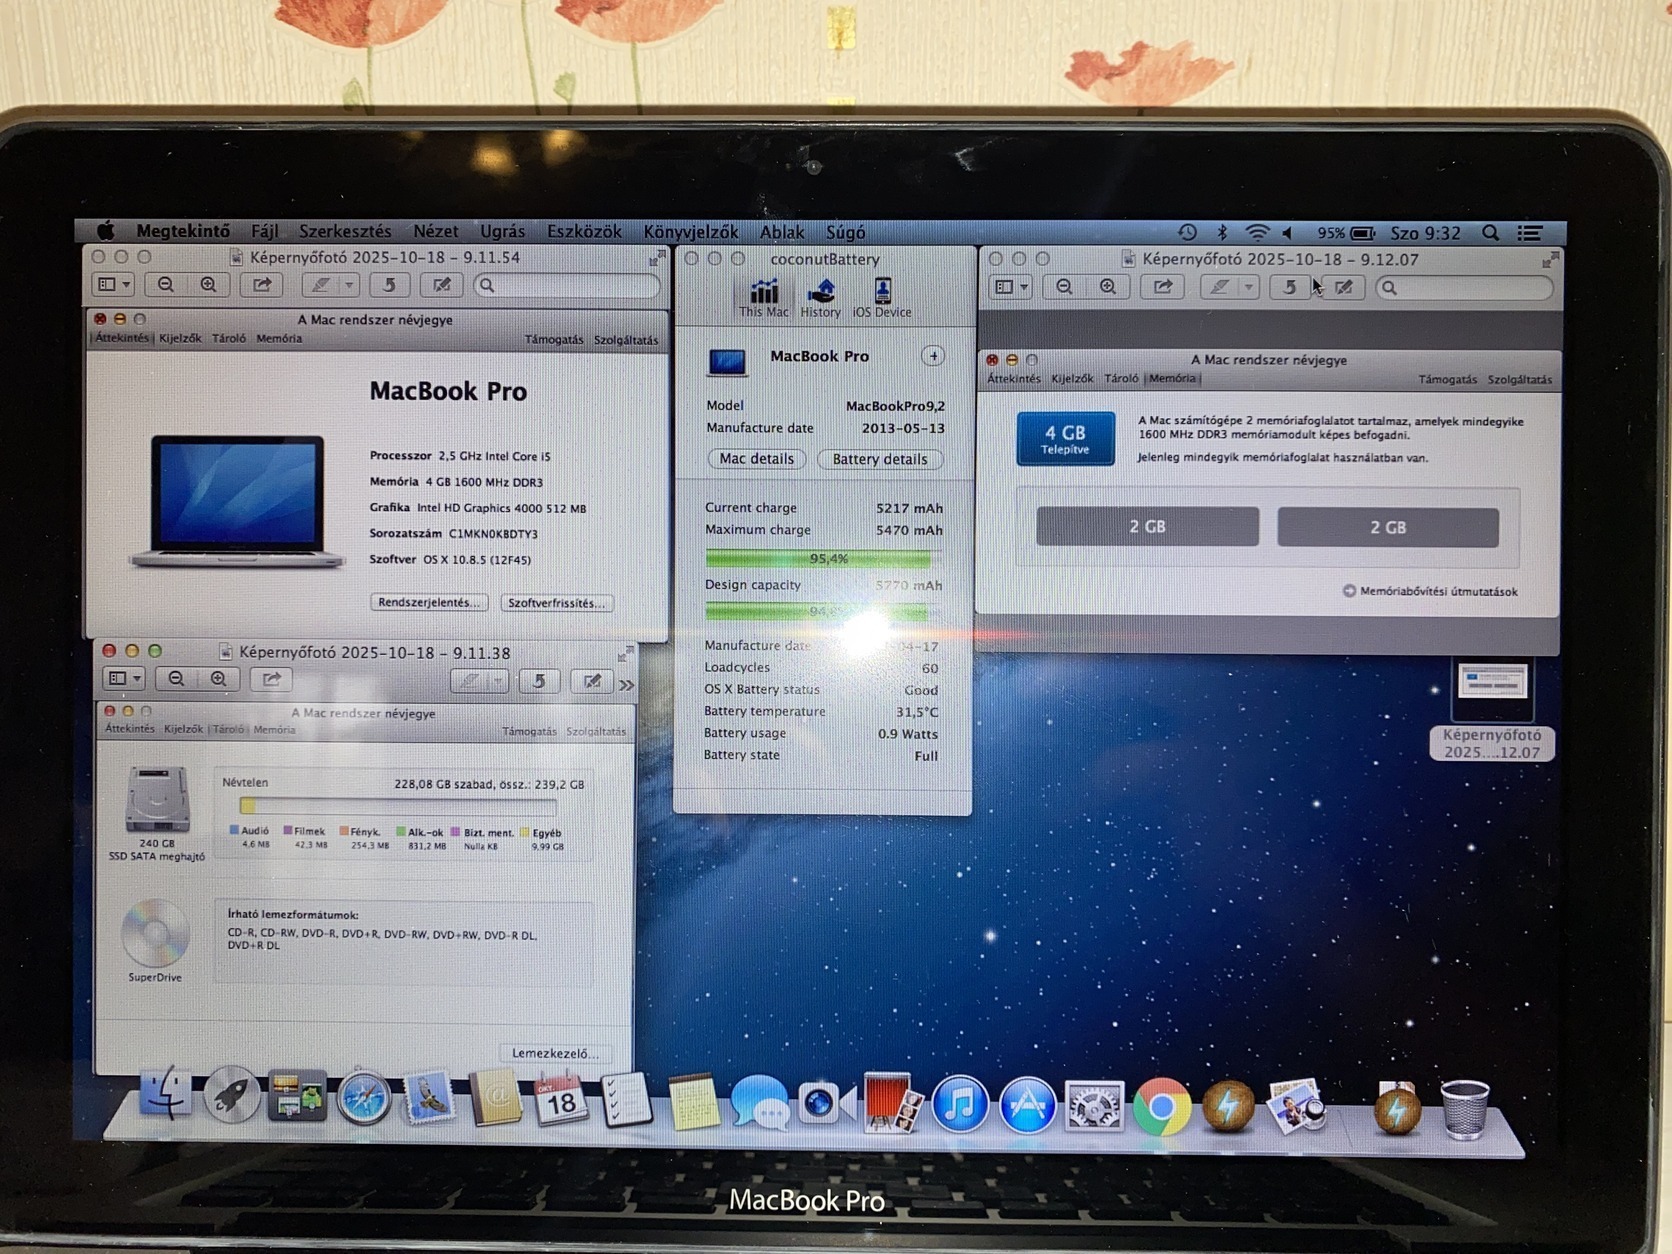Toggle full screen for the 9.11.38 window
The width and height of the screenshot is (1672, 1254).
click(626, 653)
